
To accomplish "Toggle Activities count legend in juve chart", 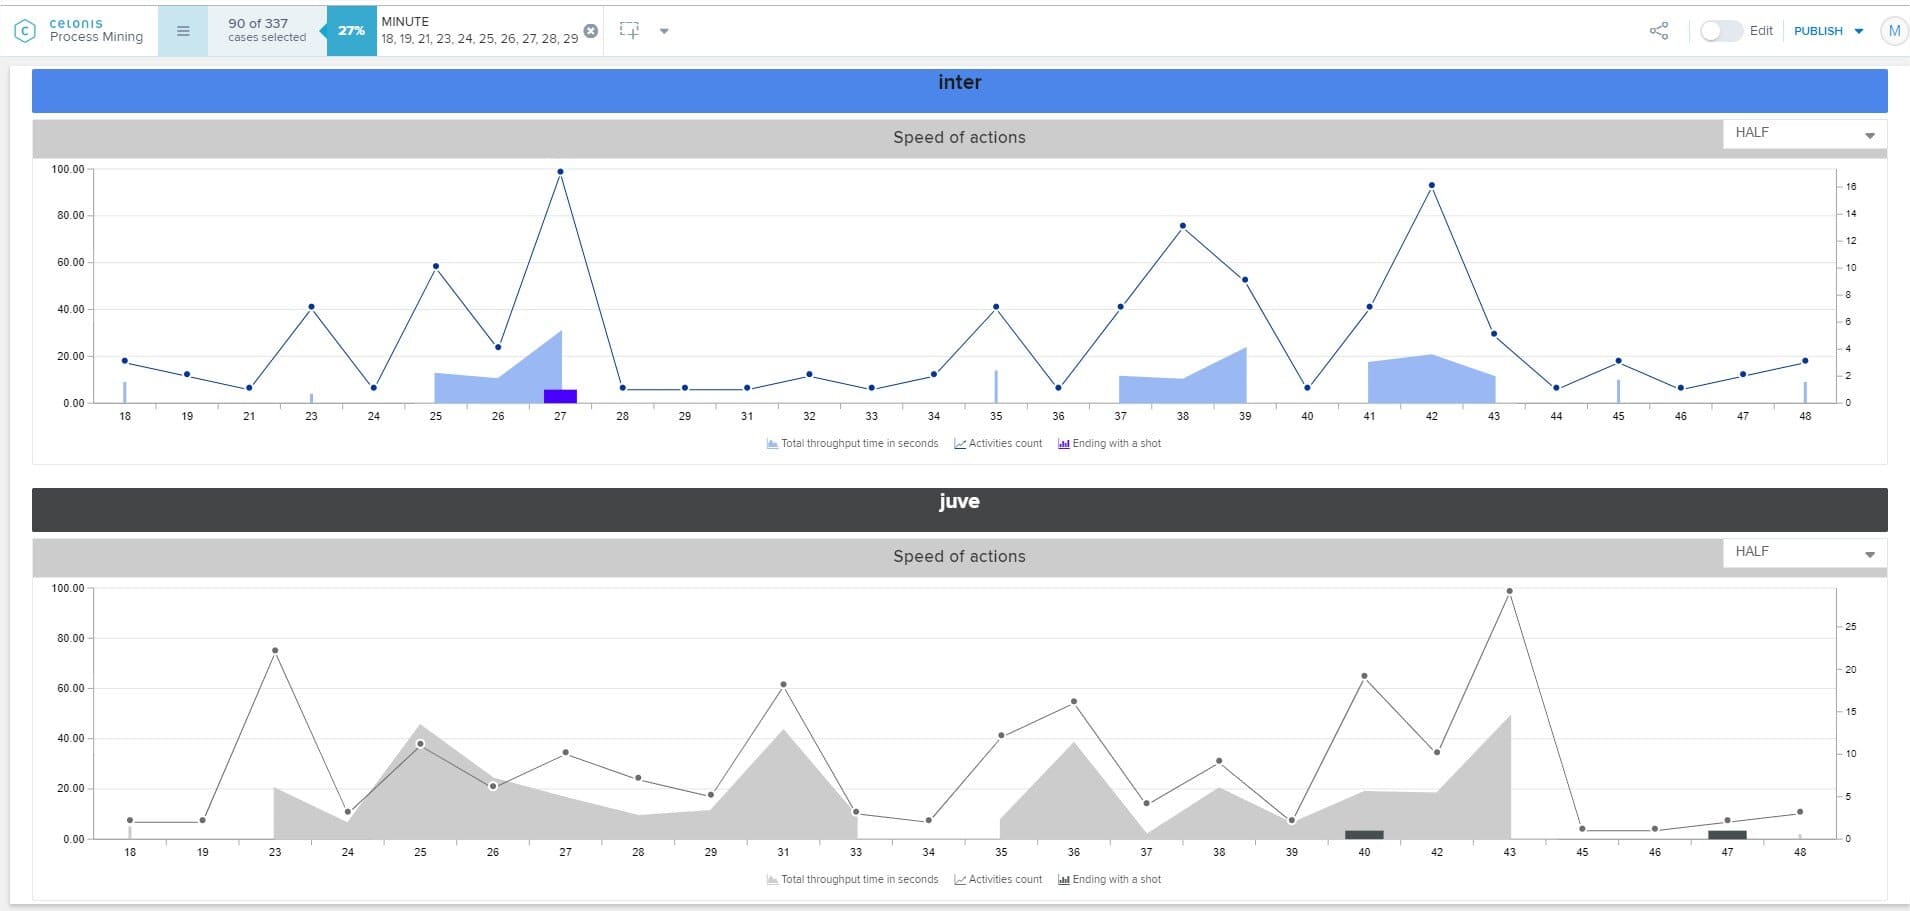I will pos(998,880).
